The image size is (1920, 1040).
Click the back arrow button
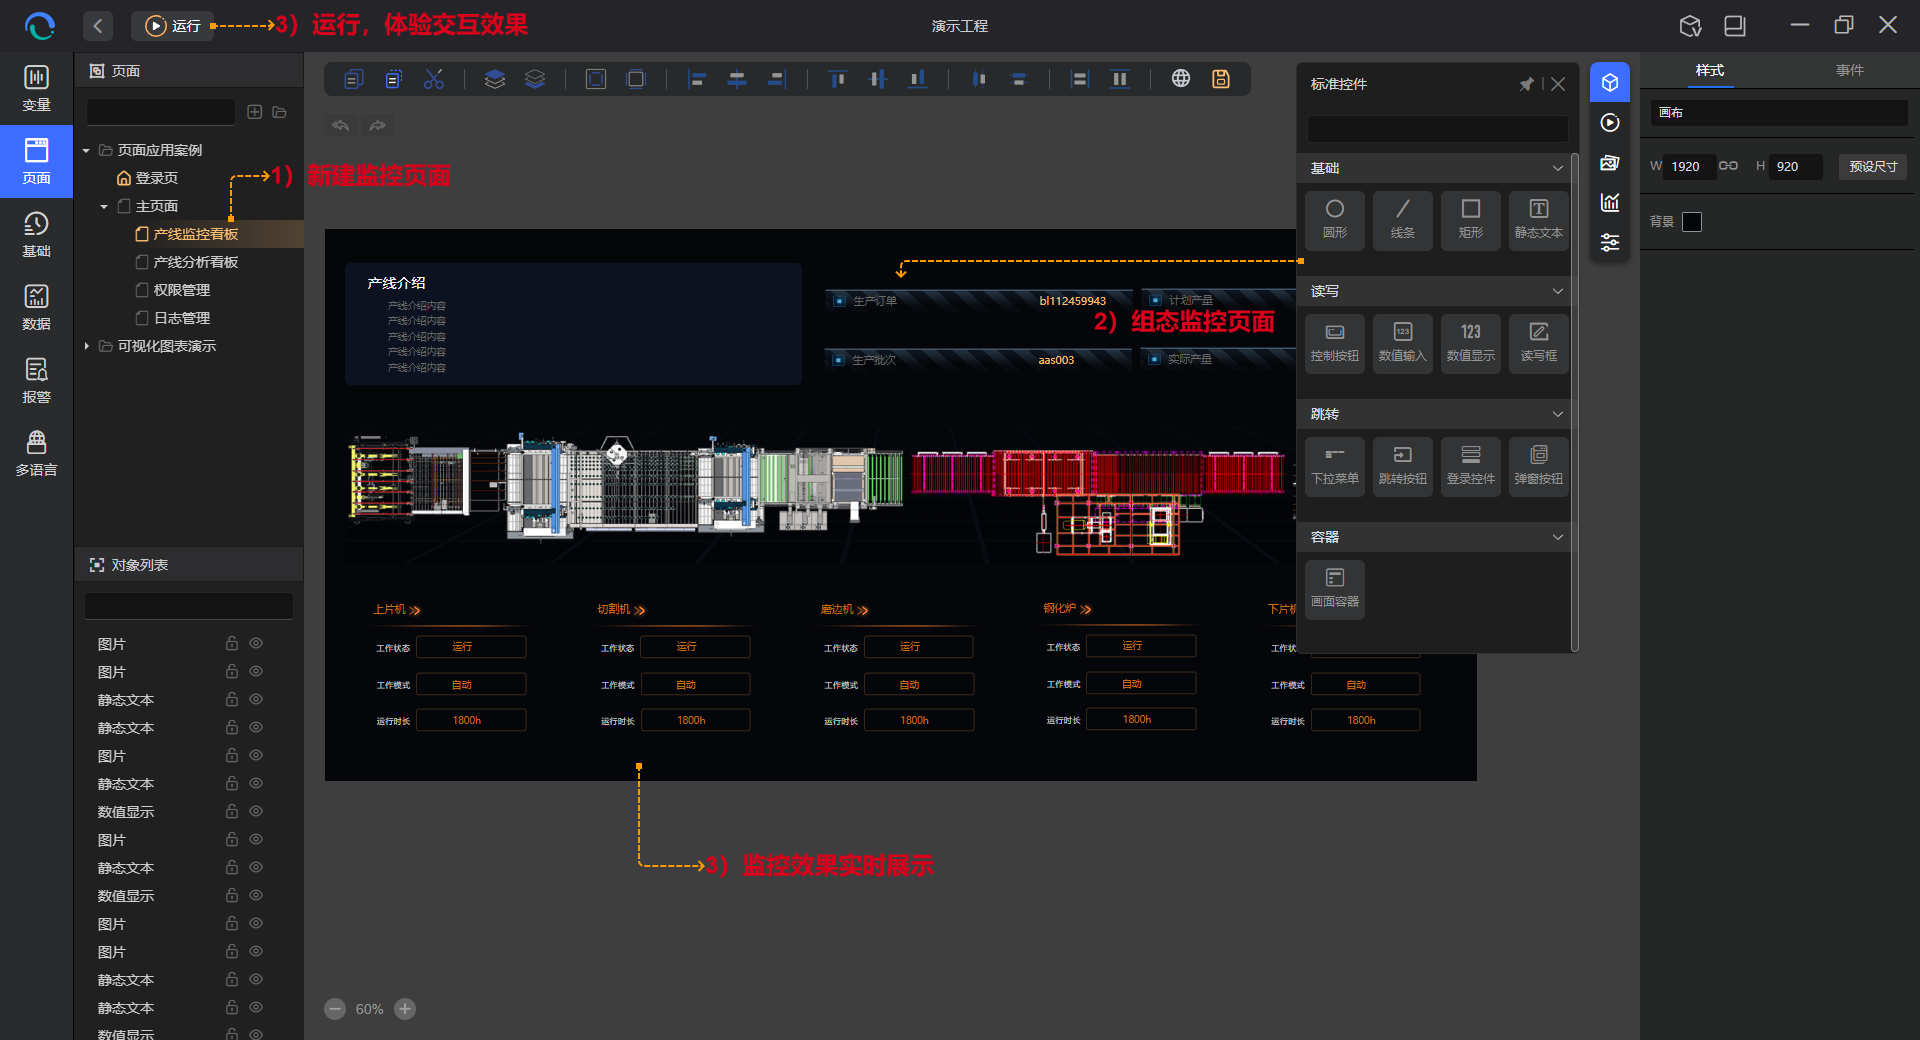[98, 26]
